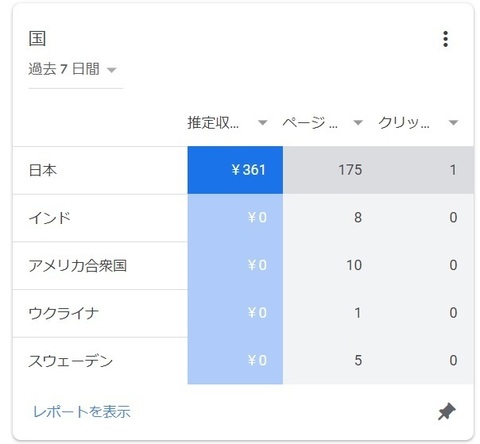Expand the ページ... column dropdown arrow
The width and height of the screenshot is (480, 444).
click(358, 123)
